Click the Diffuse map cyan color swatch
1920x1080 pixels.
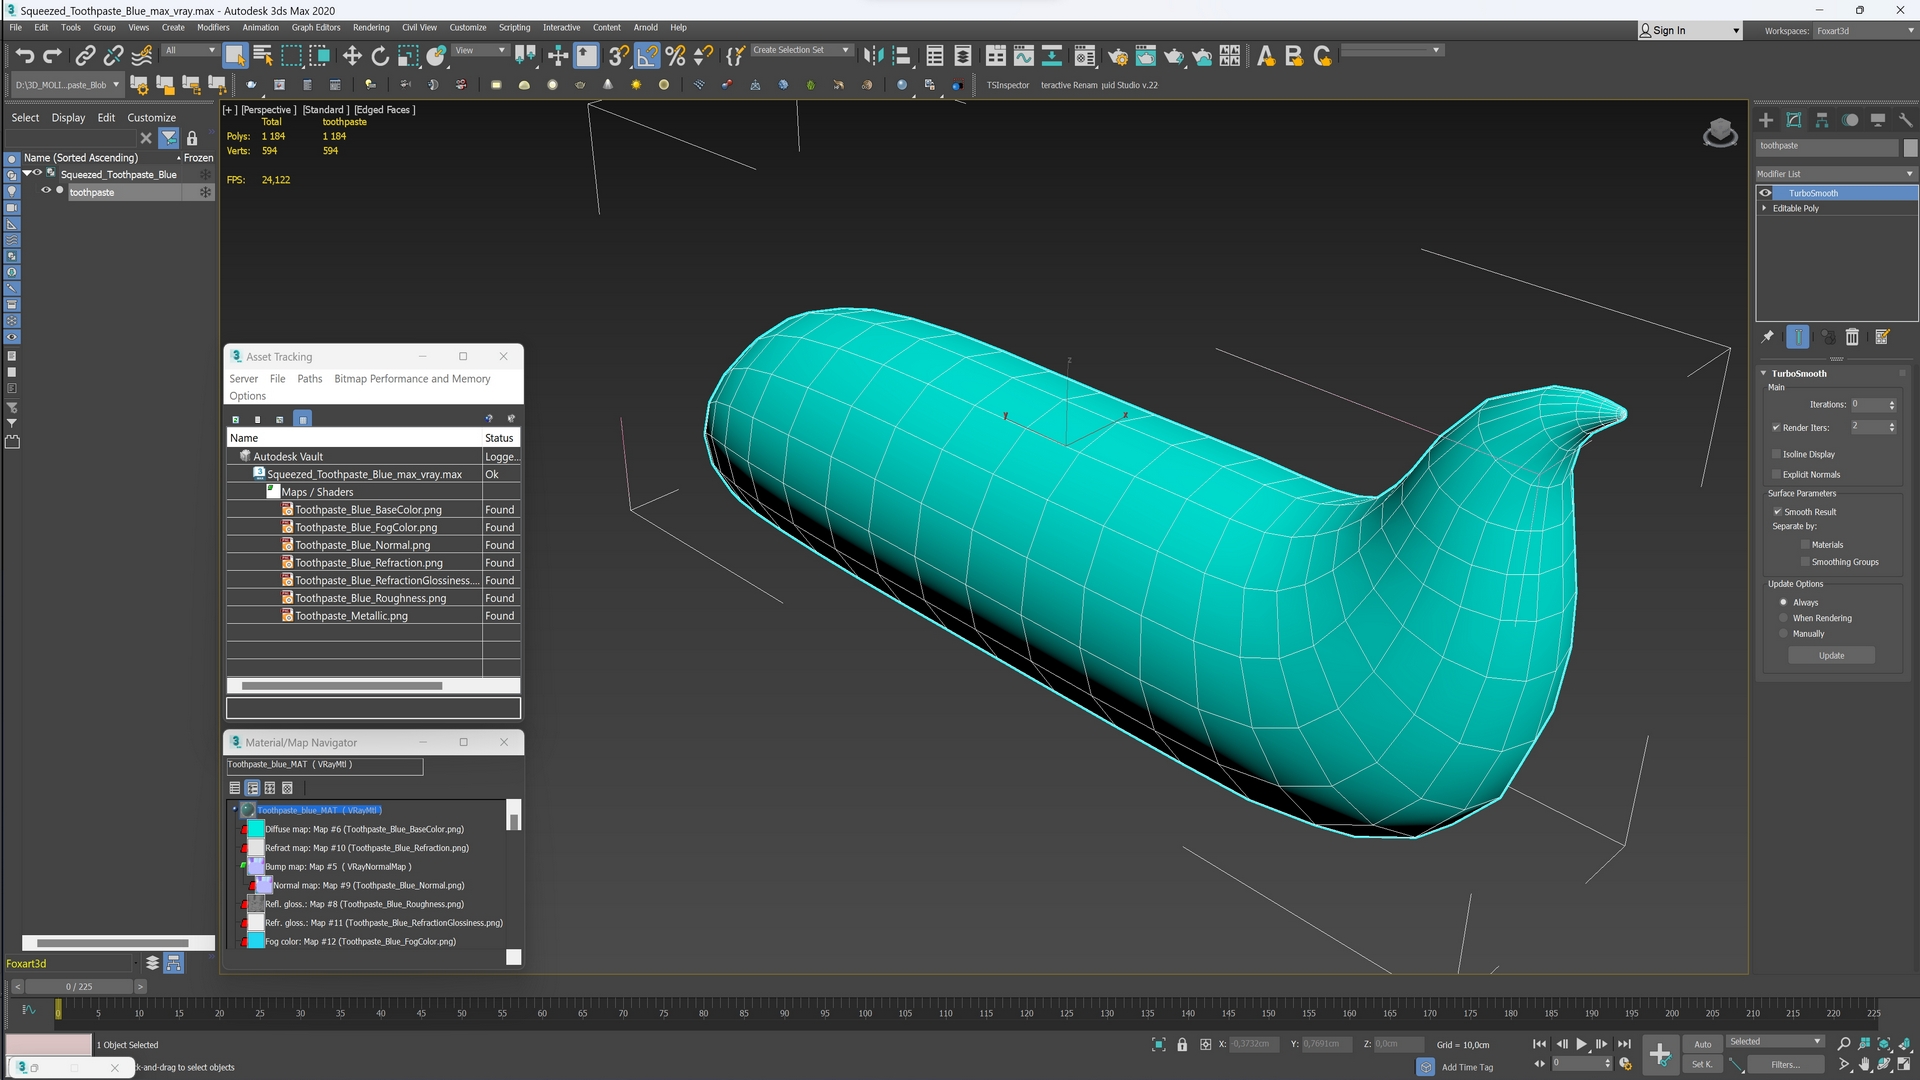pyautogui.click(x=256, y=829)
